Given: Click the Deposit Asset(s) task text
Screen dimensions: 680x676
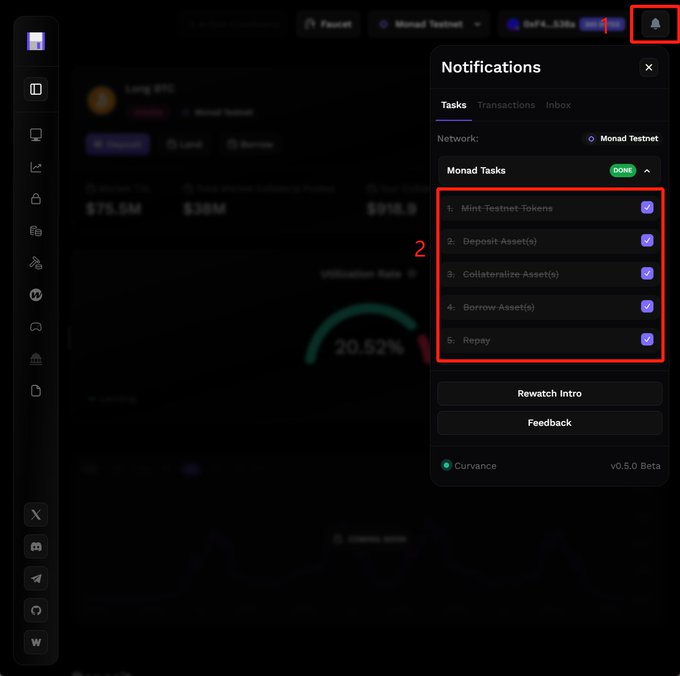Looking at the screenshot, I should tap(499, 241).
